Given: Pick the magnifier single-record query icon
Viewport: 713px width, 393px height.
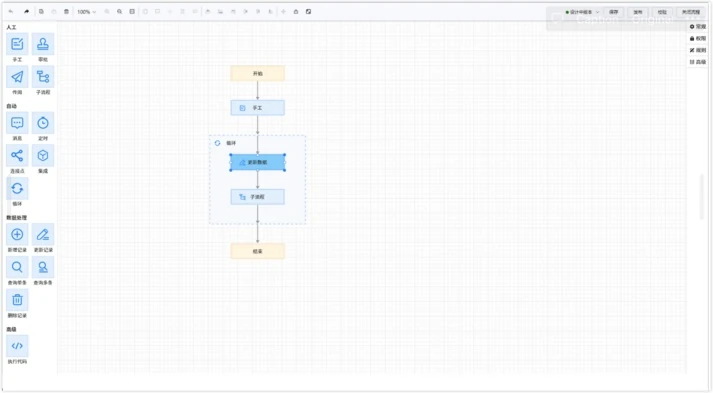Looking at the screenshot, I should (x=17, y=267).
